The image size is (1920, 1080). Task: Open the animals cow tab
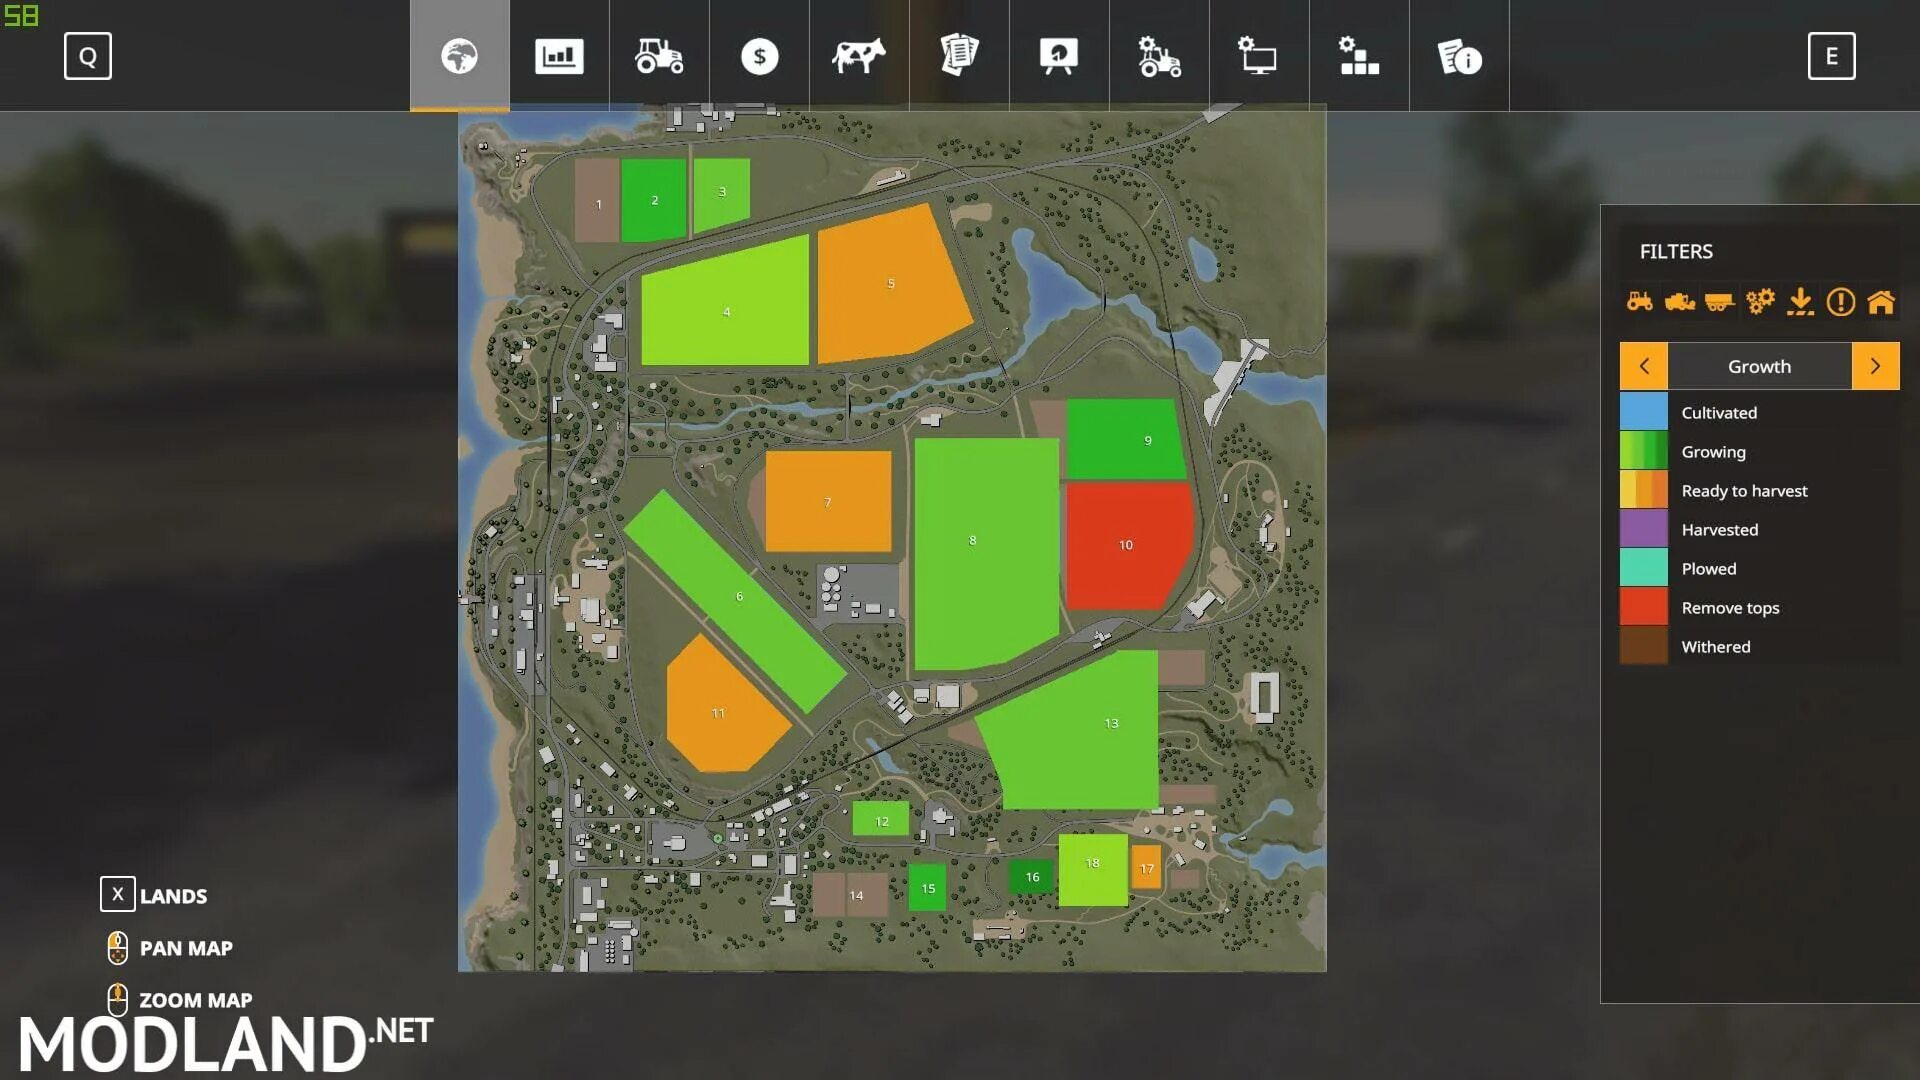[859, 56]
